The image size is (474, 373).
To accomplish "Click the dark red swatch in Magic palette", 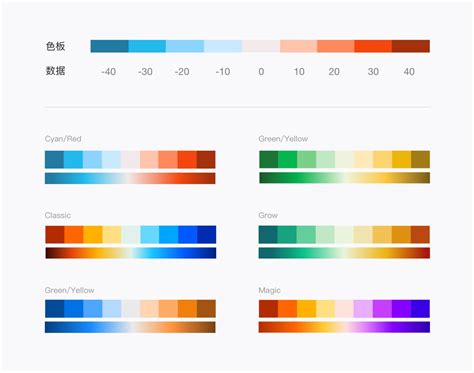I will 268,309.
